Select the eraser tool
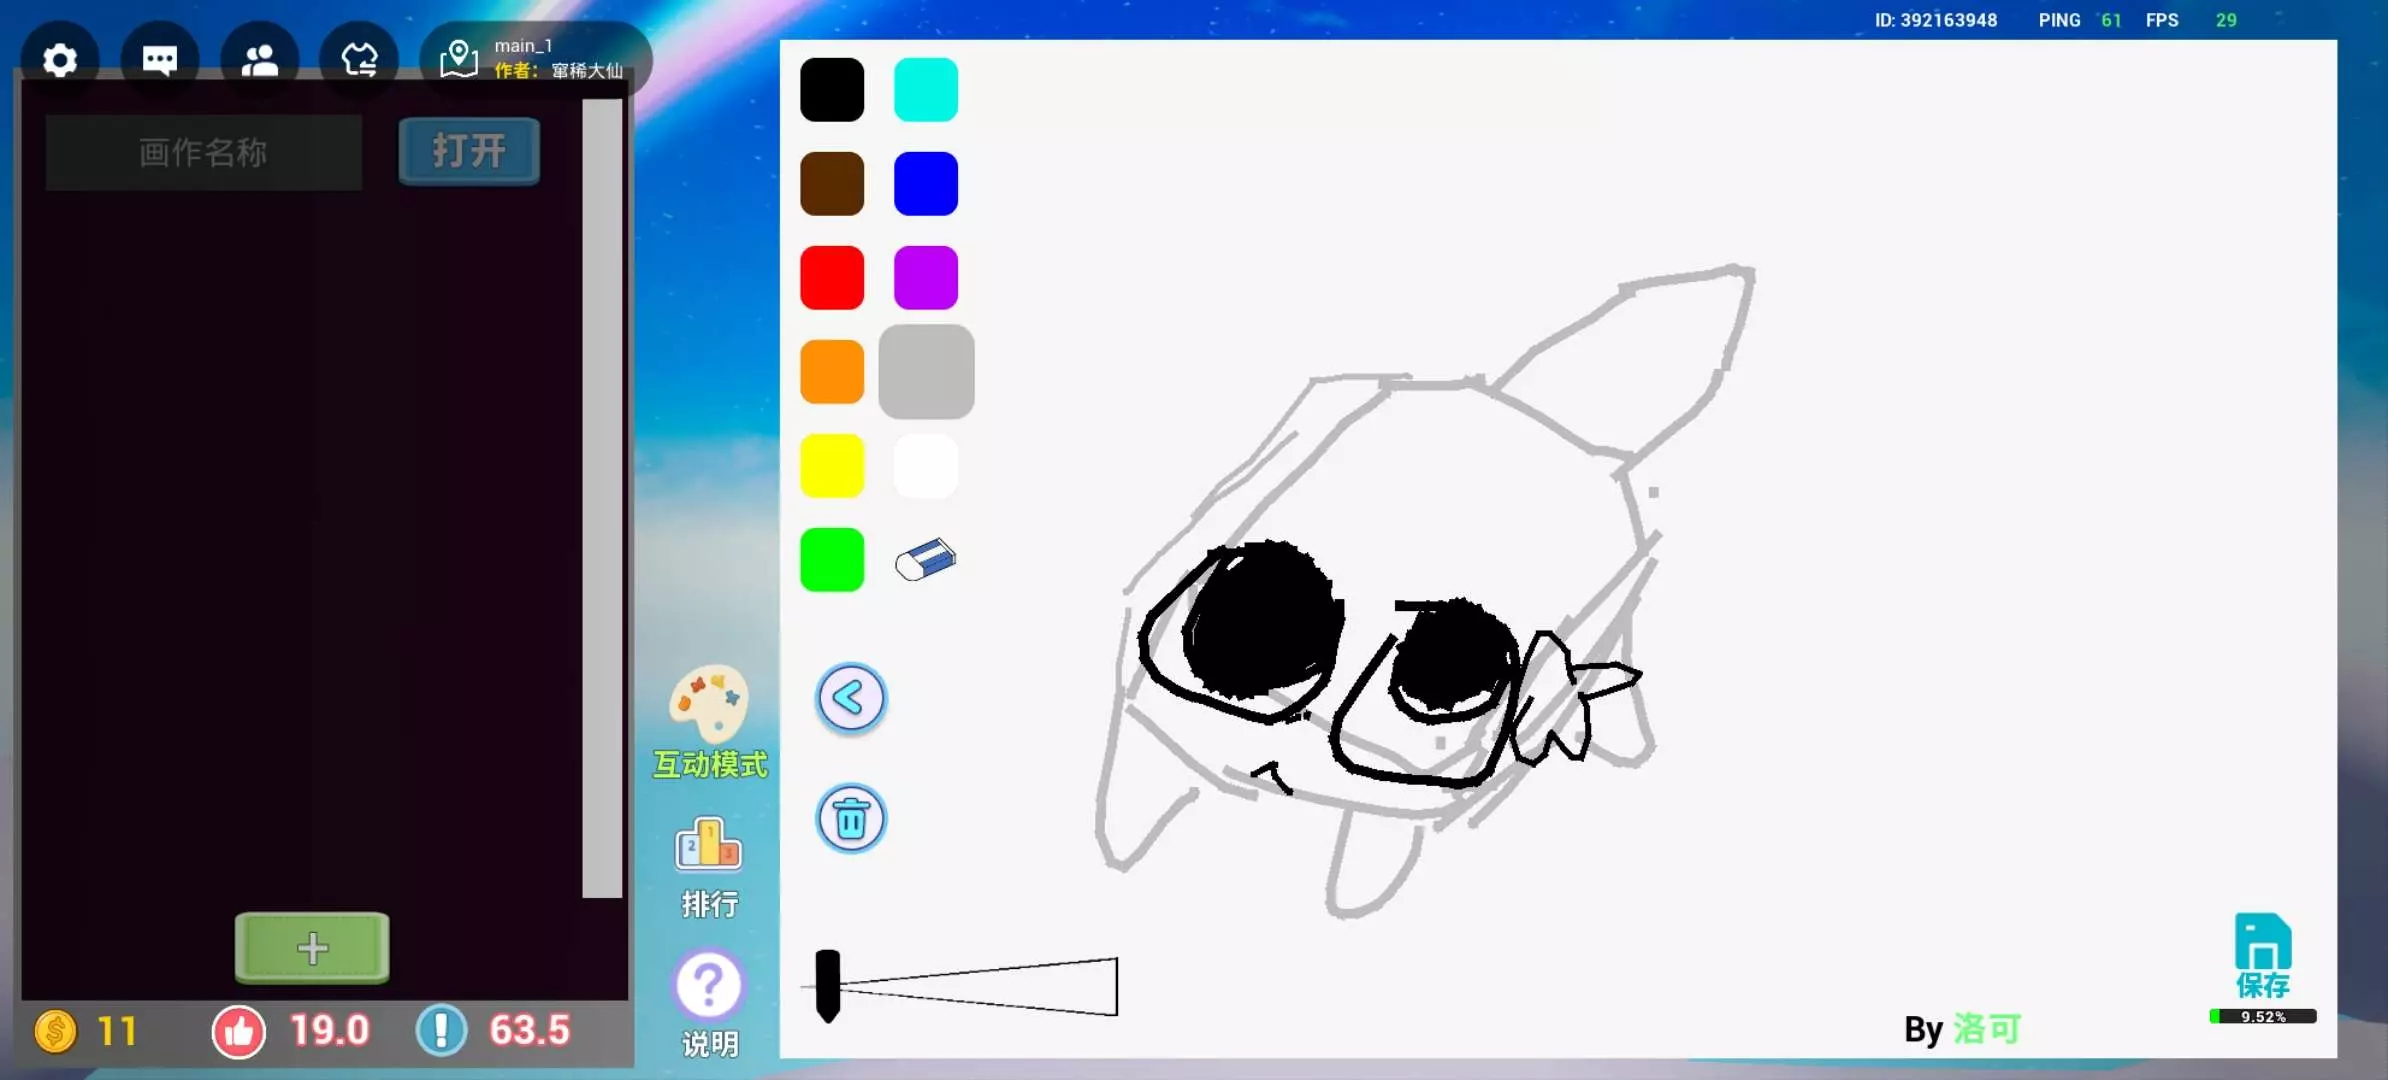 [x=925, y=560]
